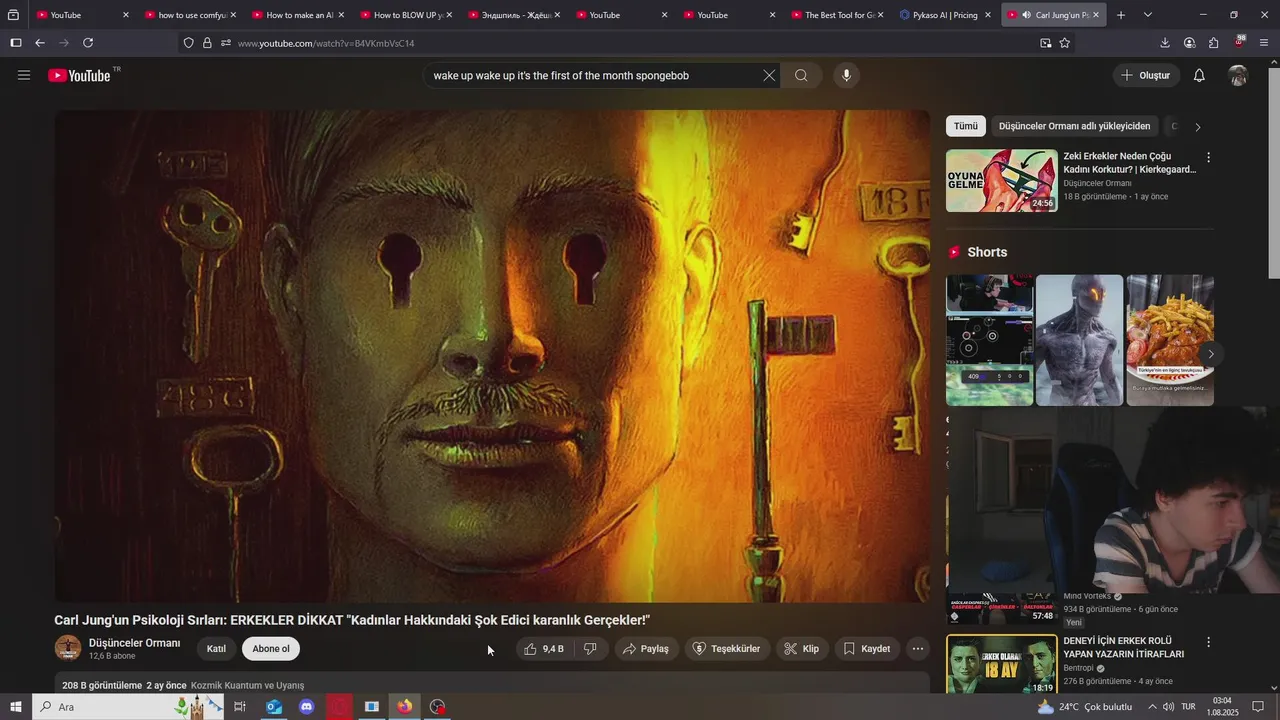Open Windows notification center
The image size is (1280, 720).
coord(1258,707)
